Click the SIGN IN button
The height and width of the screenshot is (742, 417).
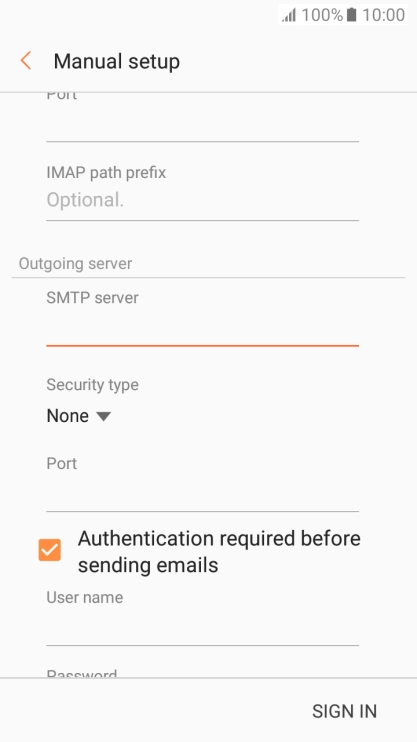(345, 711)
